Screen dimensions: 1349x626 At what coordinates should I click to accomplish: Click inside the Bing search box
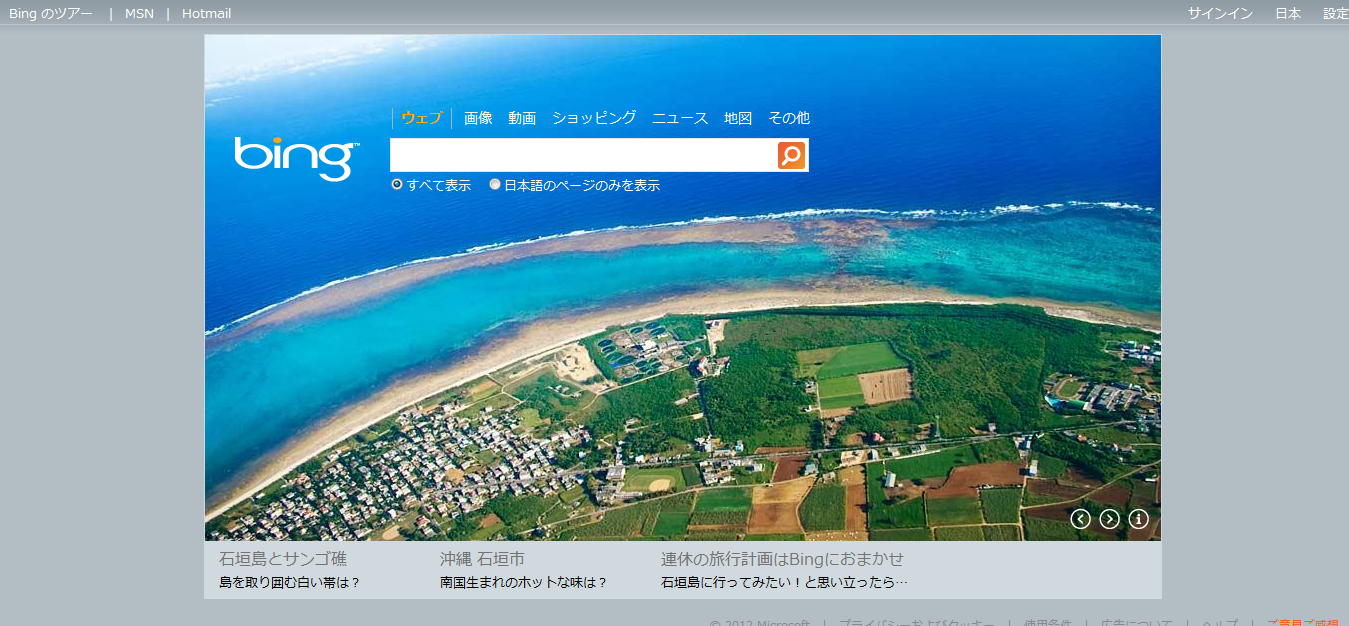(x=582, y=155)
